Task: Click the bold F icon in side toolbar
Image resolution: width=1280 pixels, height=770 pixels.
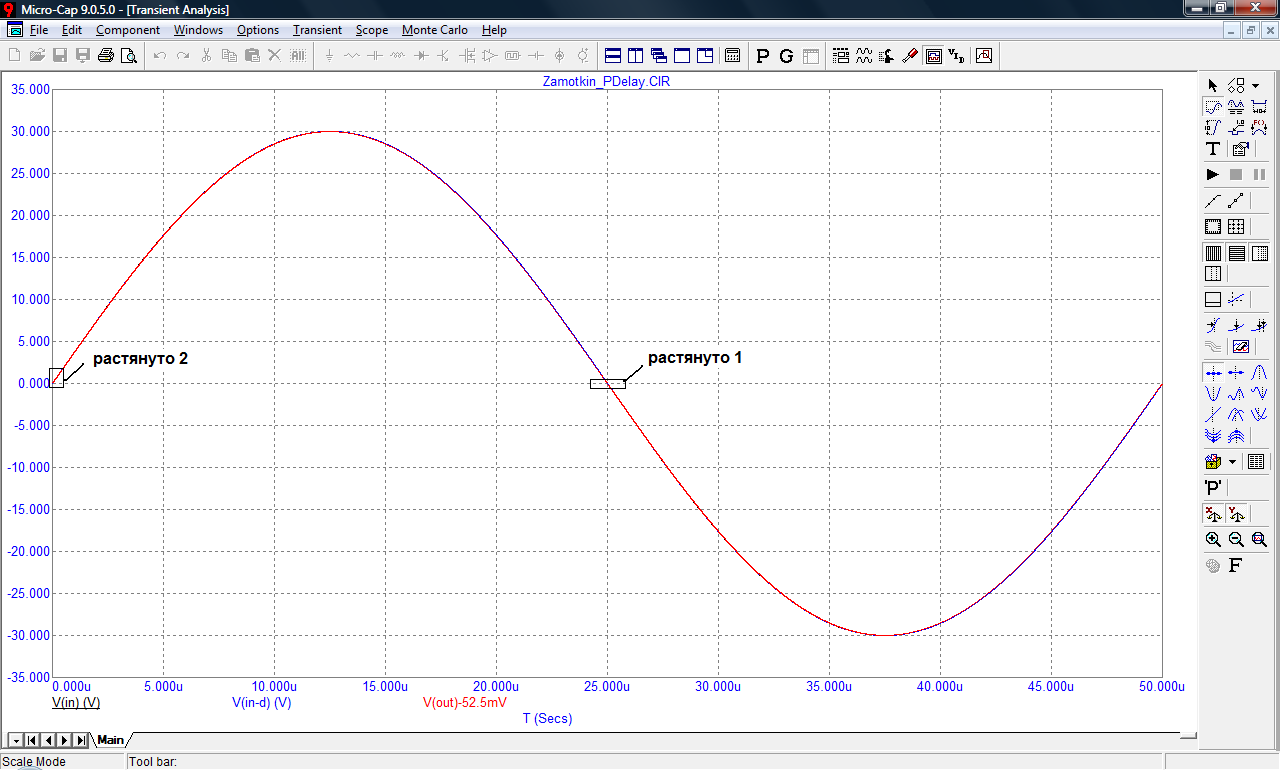Action: click(1235, 565)
